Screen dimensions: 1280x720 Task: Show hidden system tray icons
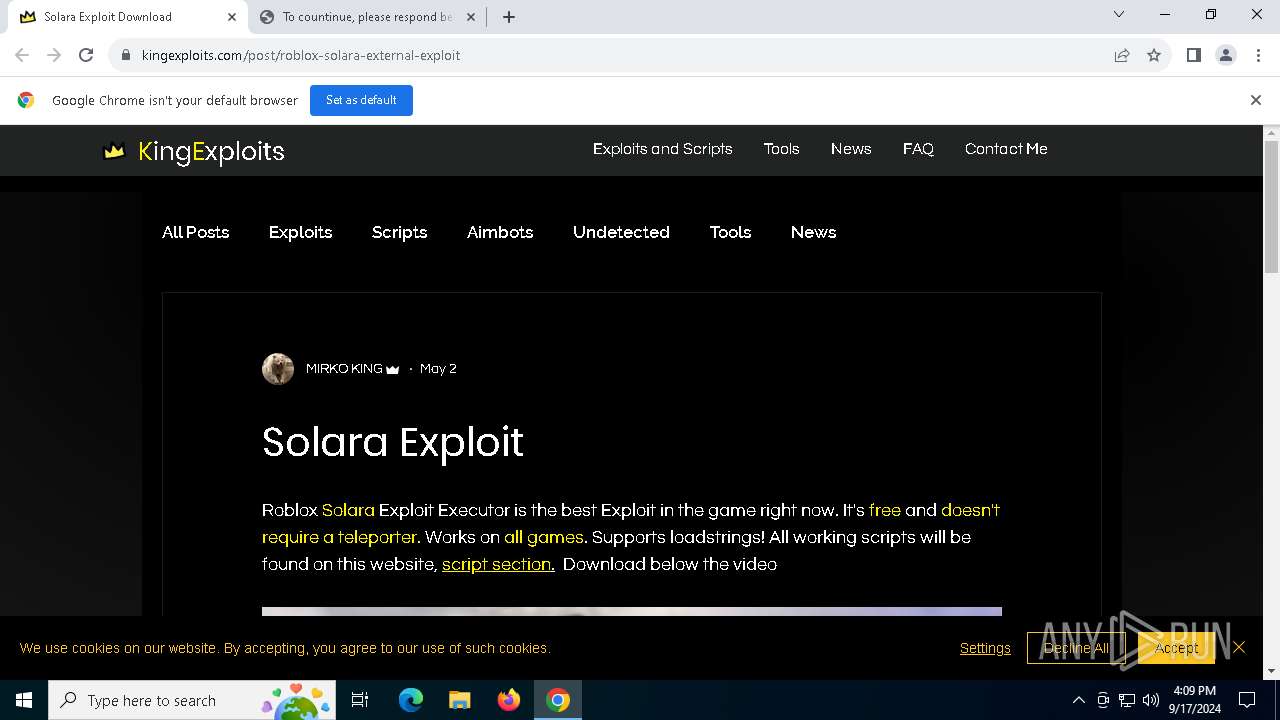(x=1078, y=700)
